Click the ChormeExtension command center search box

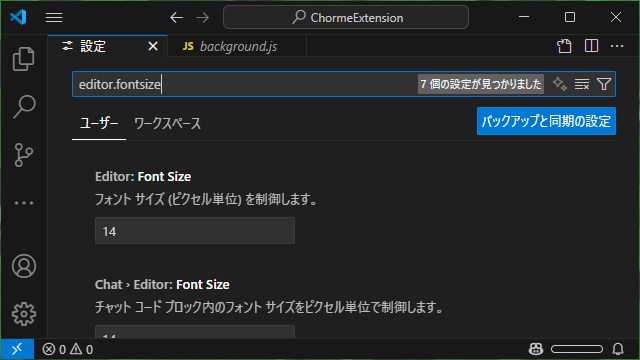pyautogui.click(x=346, y=18)
